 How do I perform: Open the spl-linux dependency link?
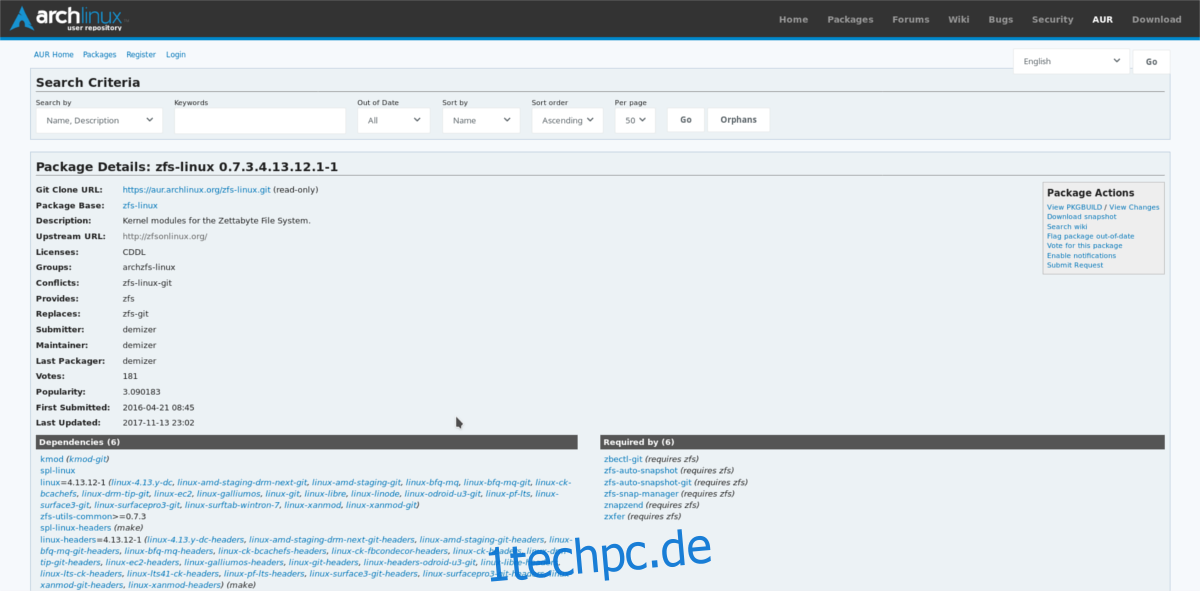point(58,471)
